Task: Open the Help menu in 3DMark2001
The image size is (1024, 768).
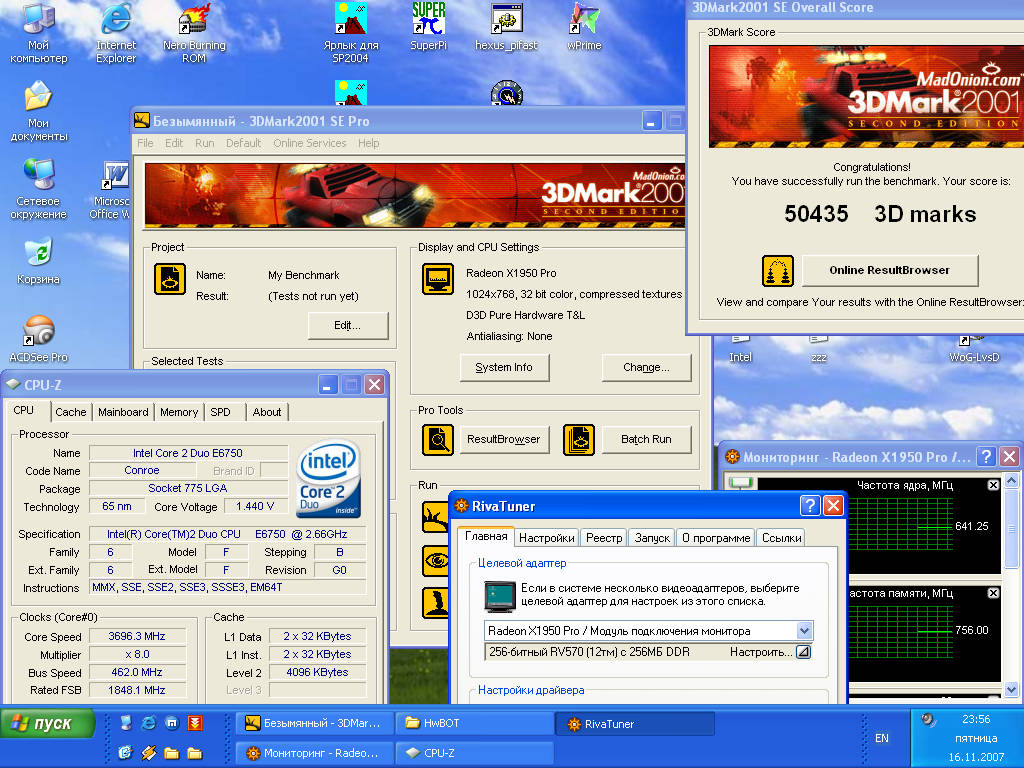Action: click(x=368, y=143)
